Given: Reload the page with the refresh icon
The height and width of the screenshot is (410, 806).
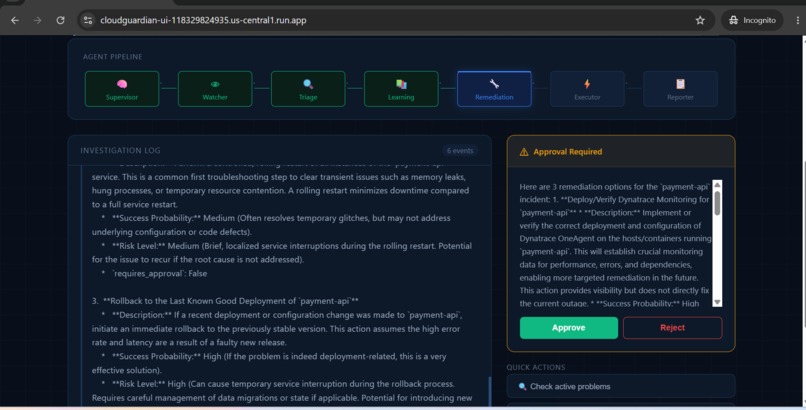Looking at the screenshot, I should click(x=60, y=20).
